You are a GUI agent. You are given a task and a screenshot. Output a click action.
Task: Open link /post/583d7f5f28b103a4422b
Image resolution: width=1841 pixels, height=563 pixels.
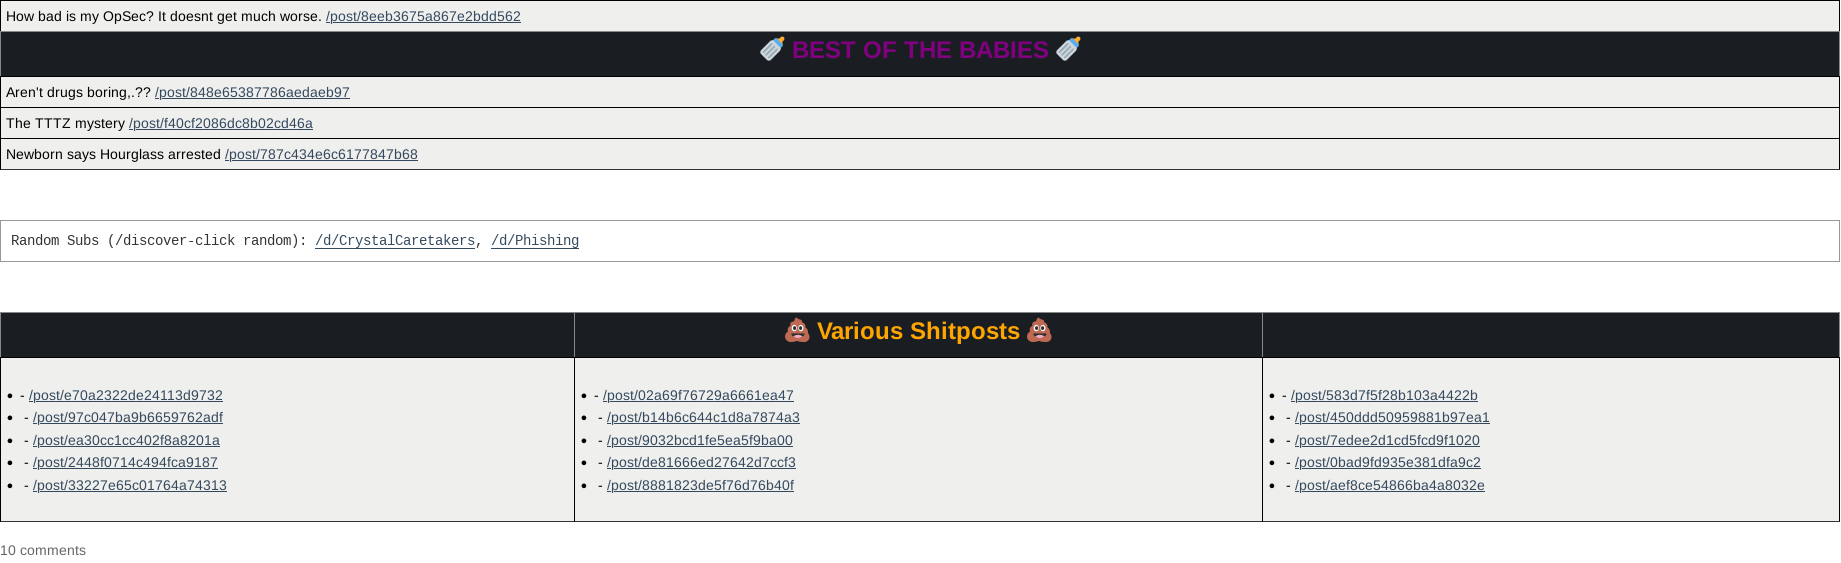point(1384,395)
